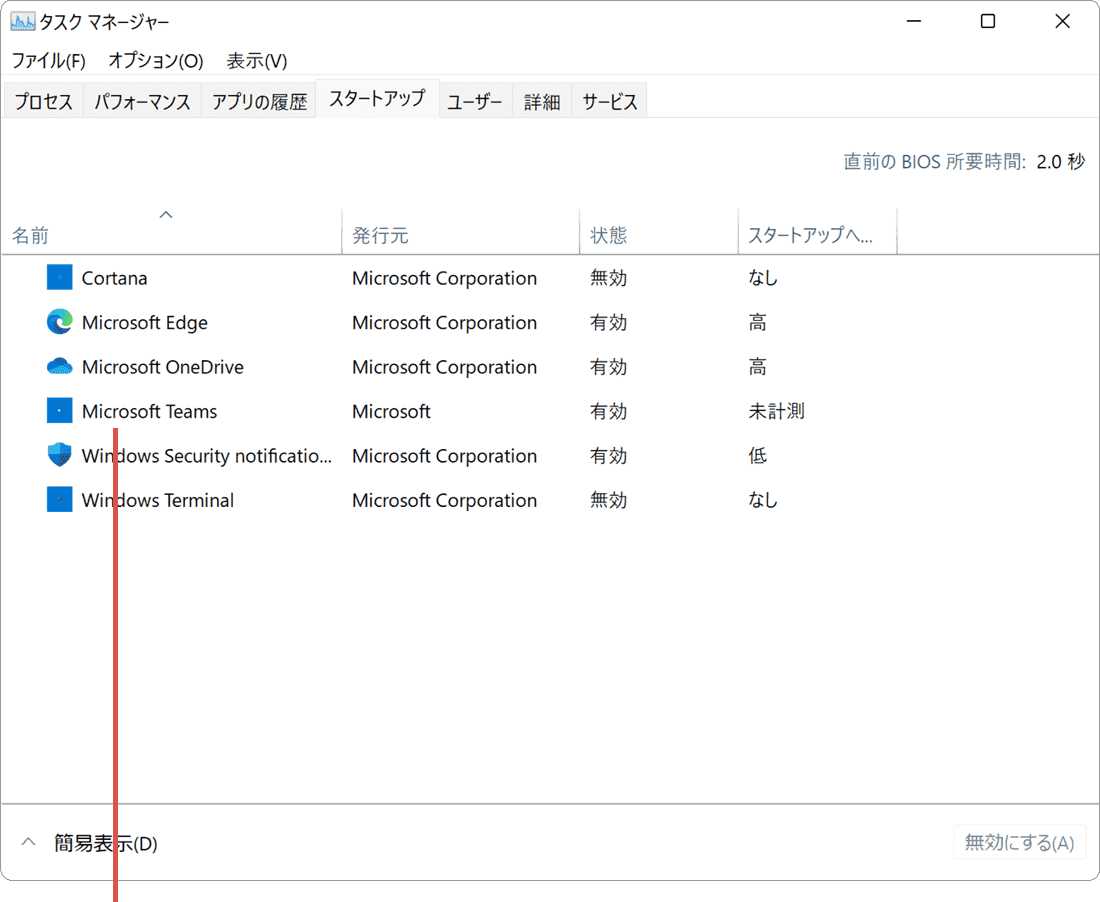Viewport: 1100px width, 902px height.
Task: Select the Microsoft Edge row name
Action: click(145, 323)
